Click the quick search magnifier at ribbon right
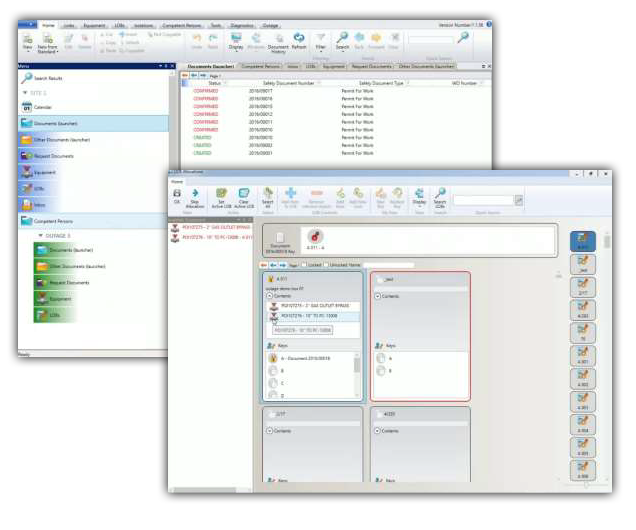Screen dimensions: 636x530 [x=463, y=38]
